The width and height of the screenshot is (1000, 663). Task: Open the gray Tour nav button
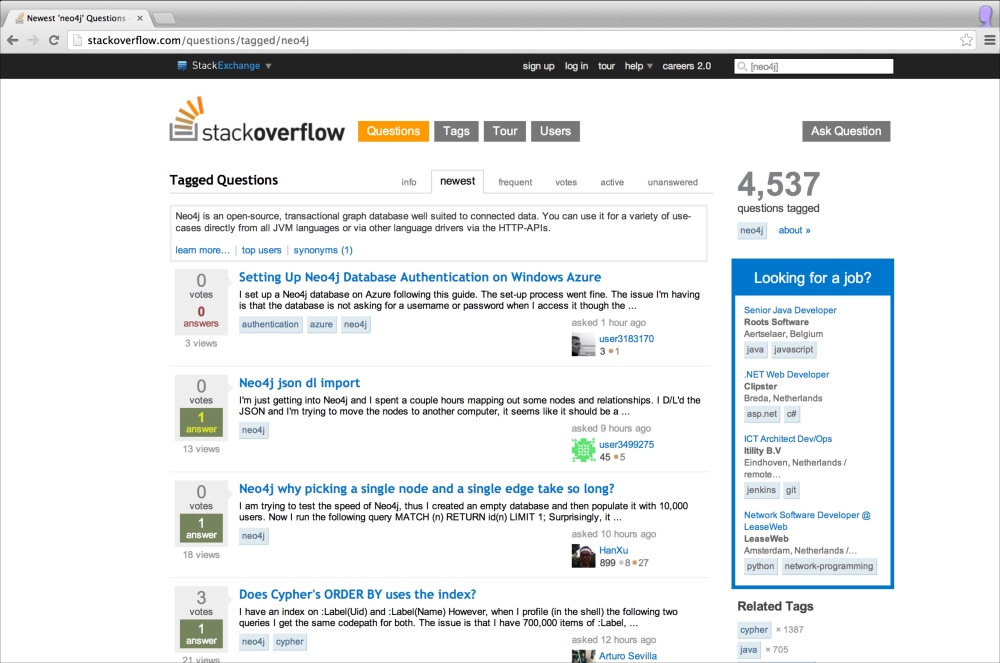pos(504,131)
